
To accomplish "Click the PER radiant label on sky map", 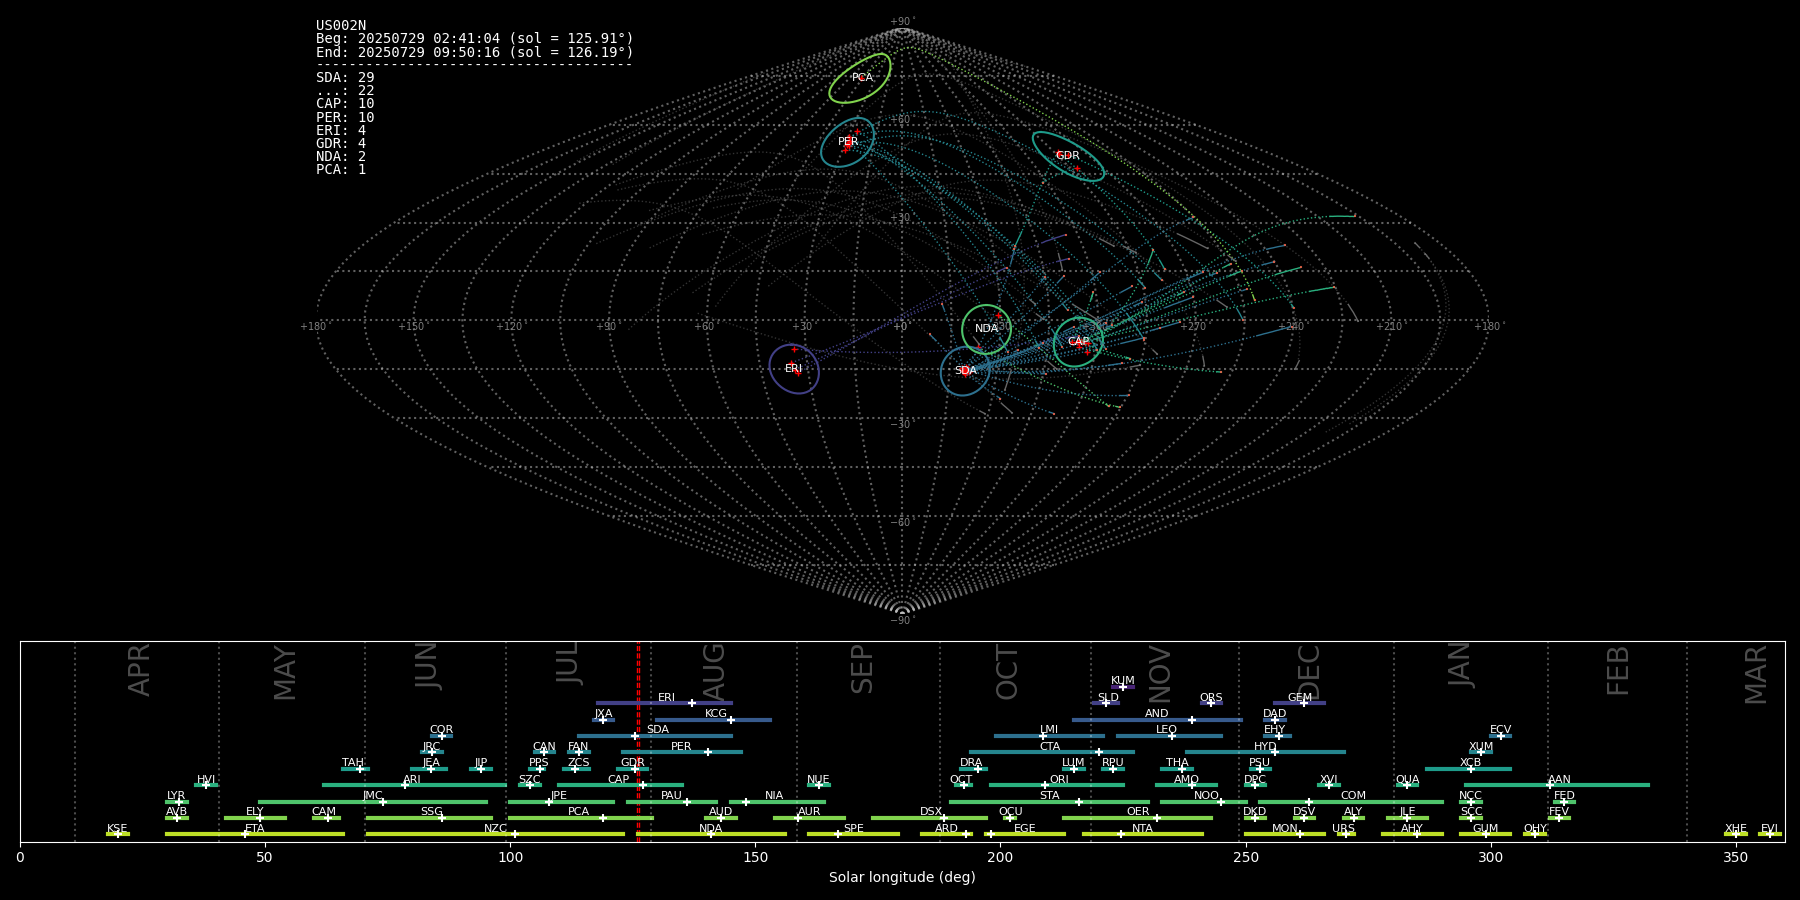I will coord(848,142).
